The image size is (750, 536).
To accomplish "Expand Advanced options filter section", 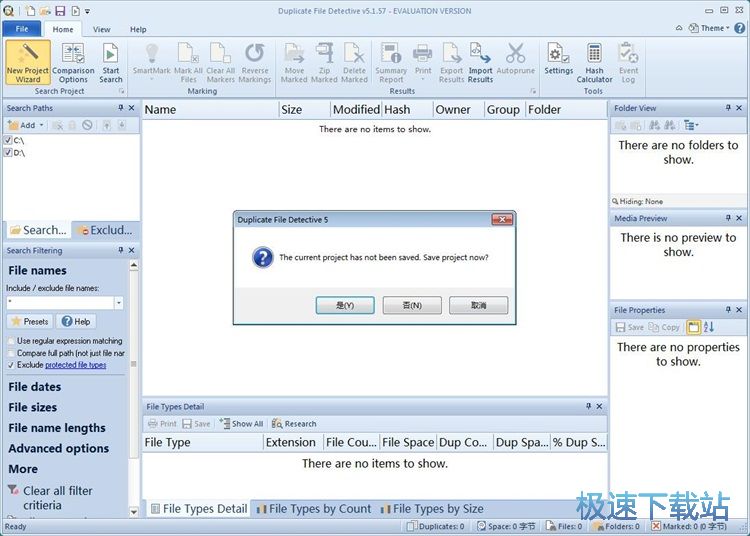I will tap(58, 448).
